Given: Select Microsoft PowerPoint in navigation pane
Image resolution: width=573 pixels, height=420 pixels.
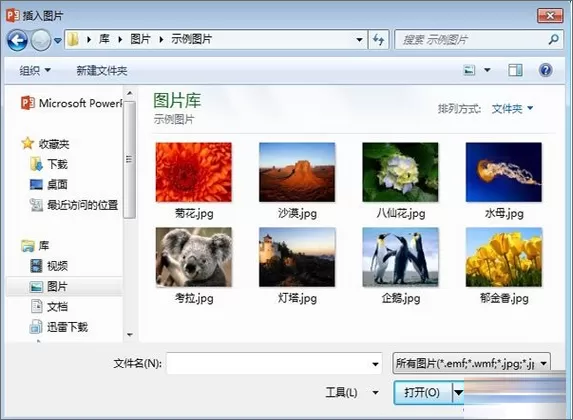Looking at the screenshot, I should (x=71, y=103).
